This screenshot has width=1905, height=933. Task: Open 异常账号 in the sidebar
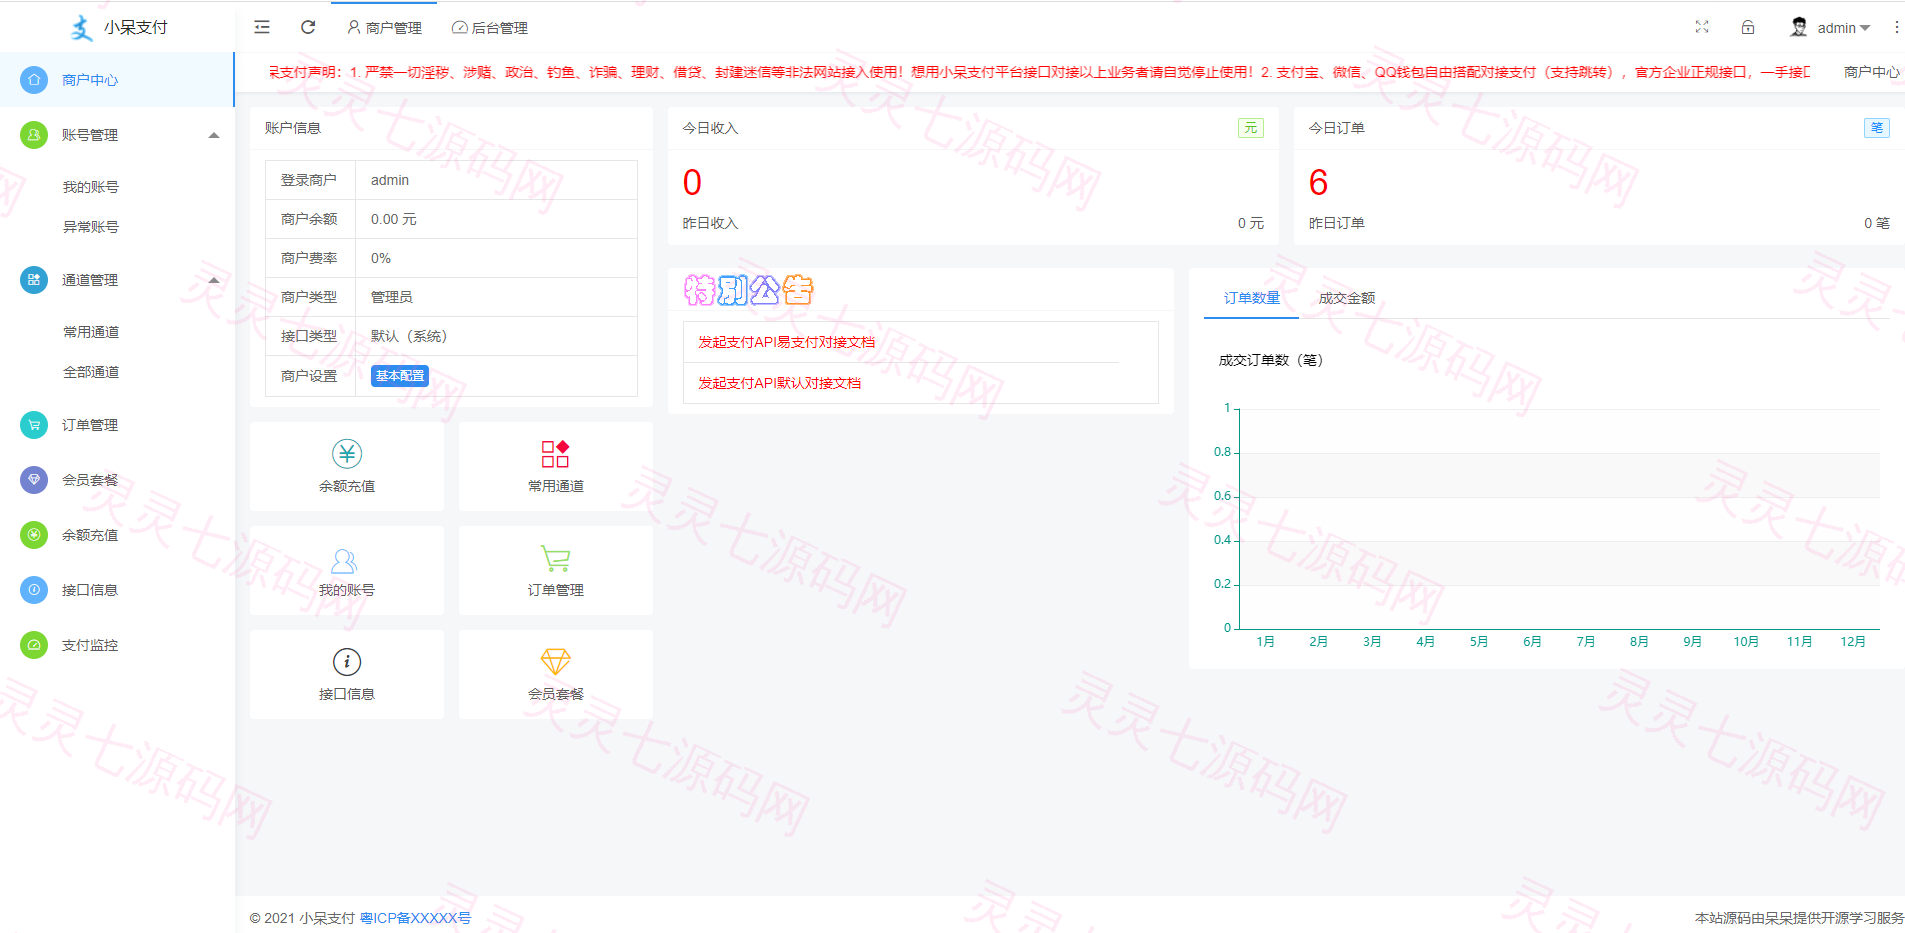tap(91, 227)
